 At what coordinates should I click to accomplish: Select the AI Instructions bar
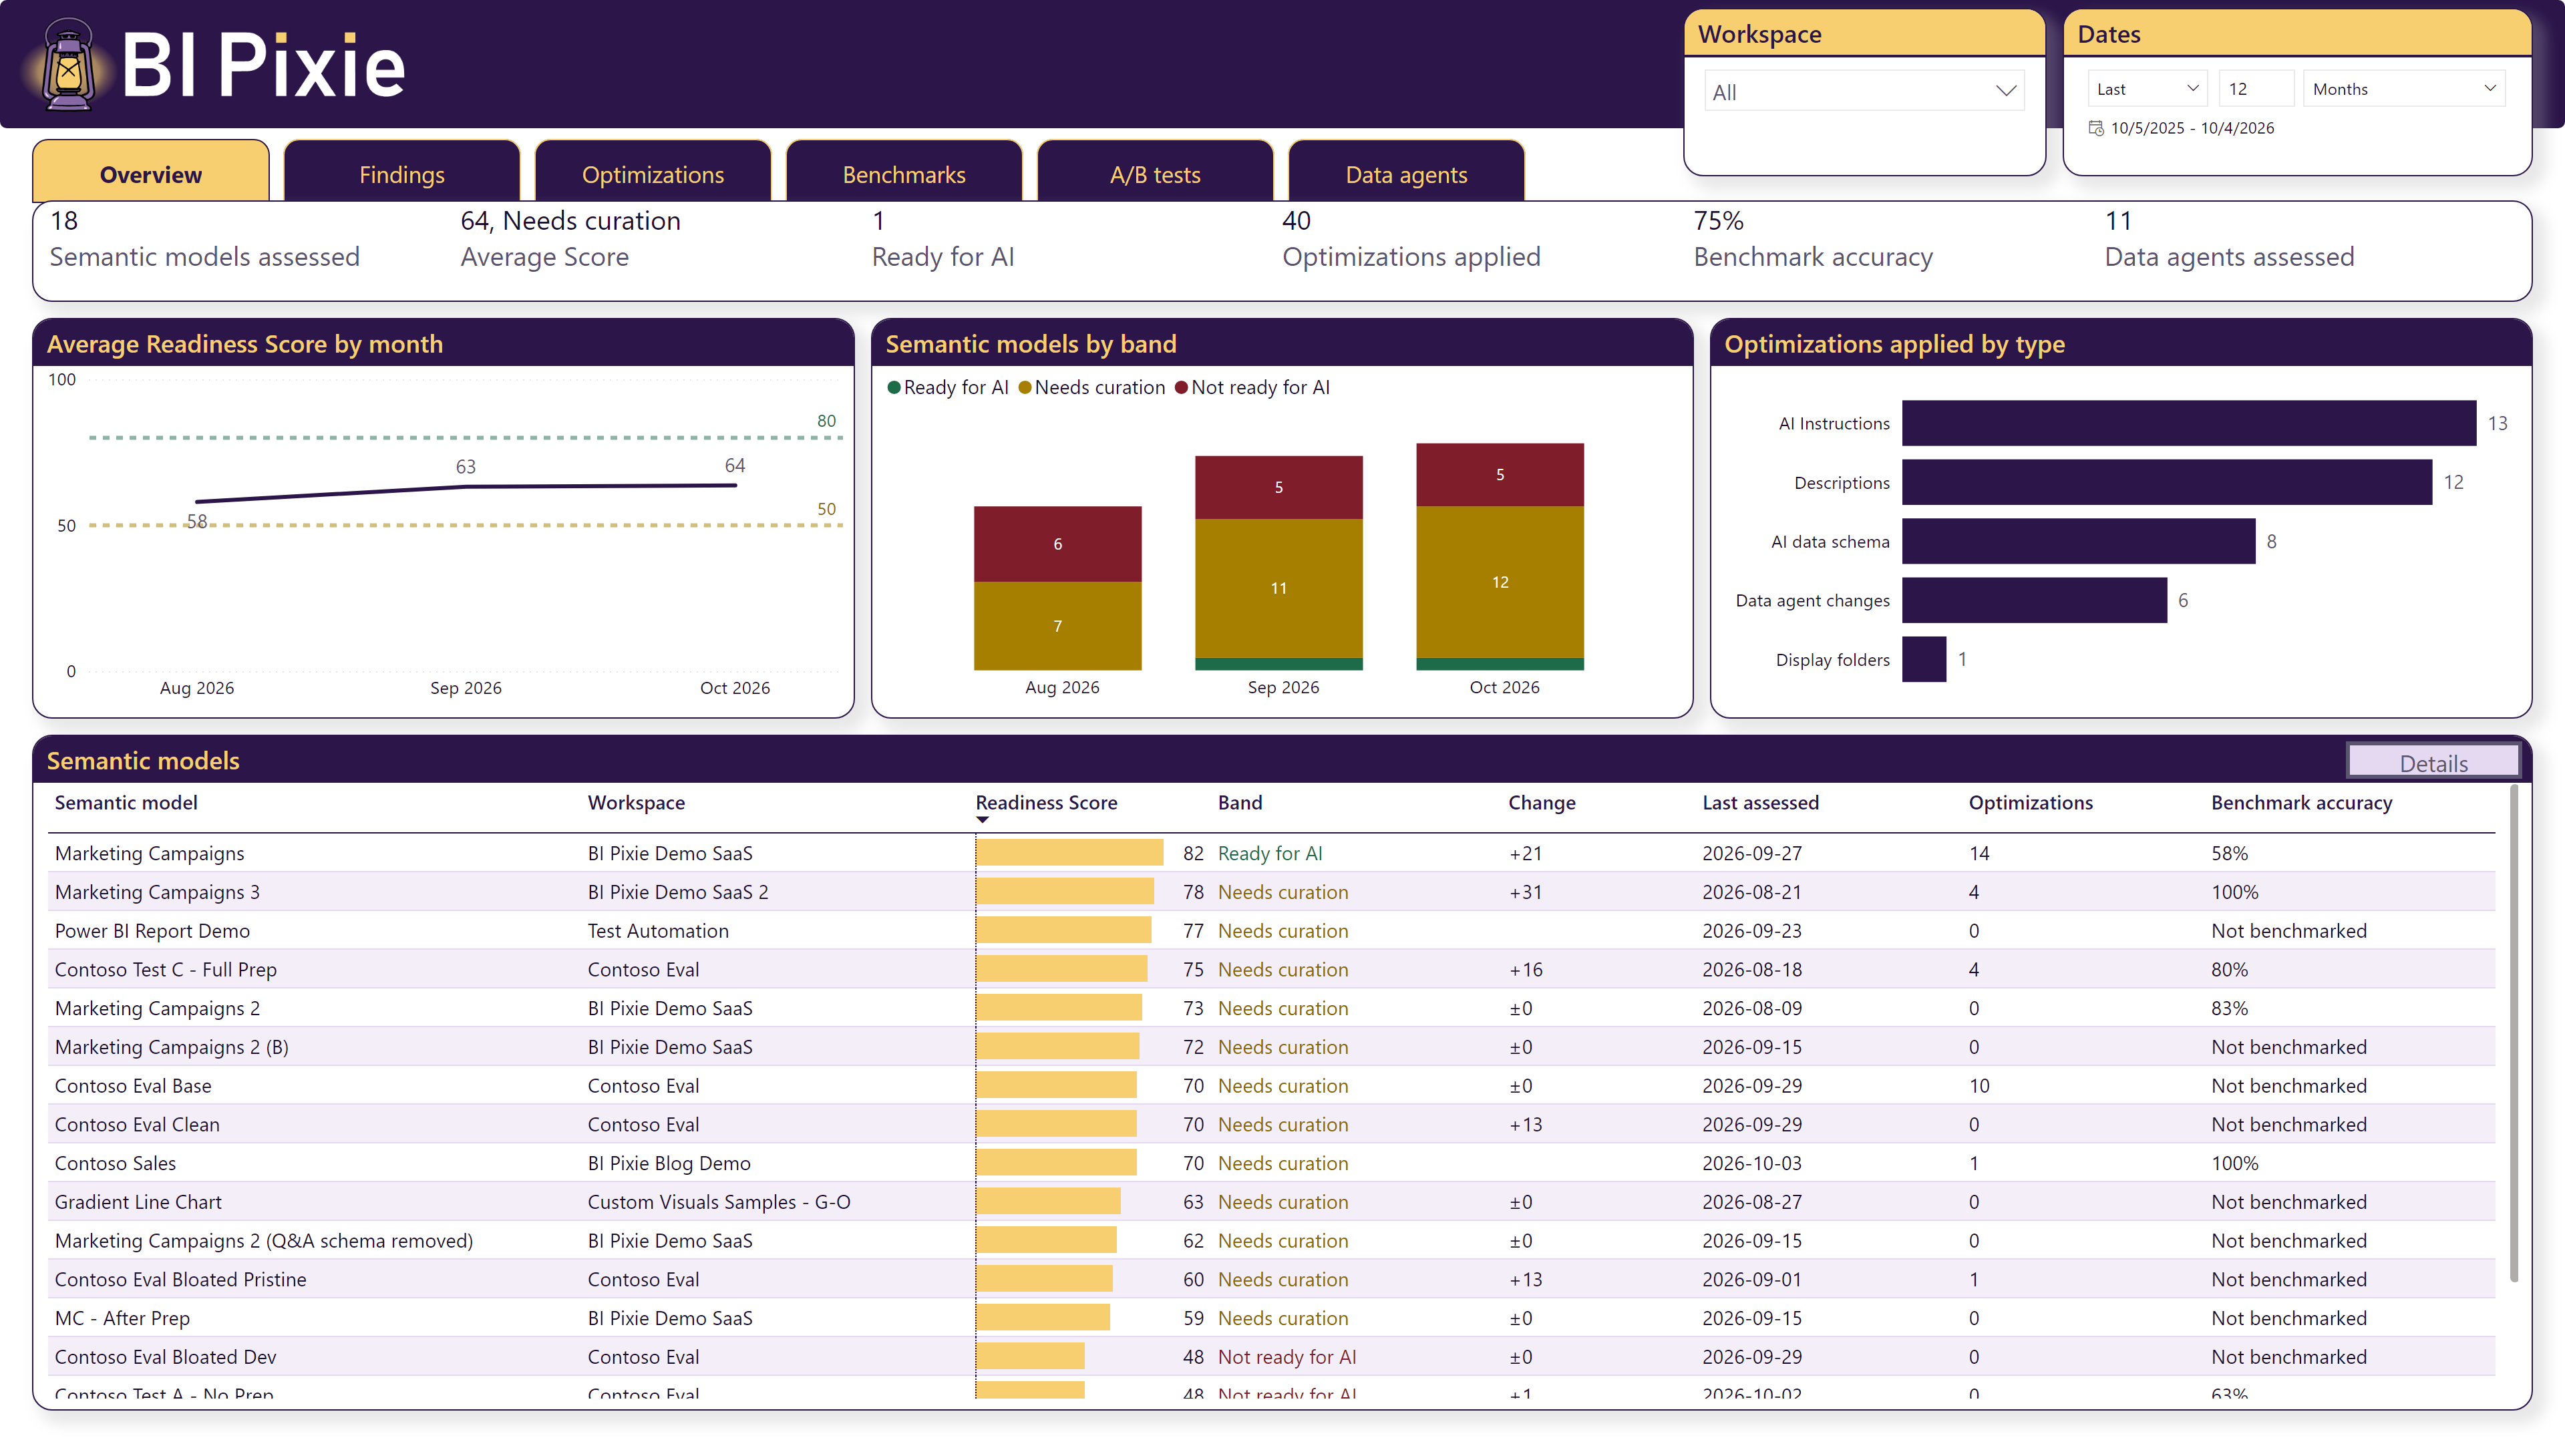tap(2188, 423)
